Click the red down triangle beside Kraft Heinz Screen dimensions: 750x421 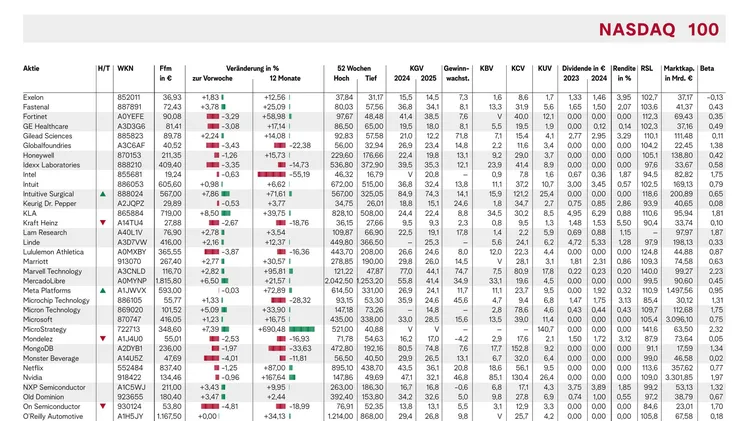(x=103, y=222)
